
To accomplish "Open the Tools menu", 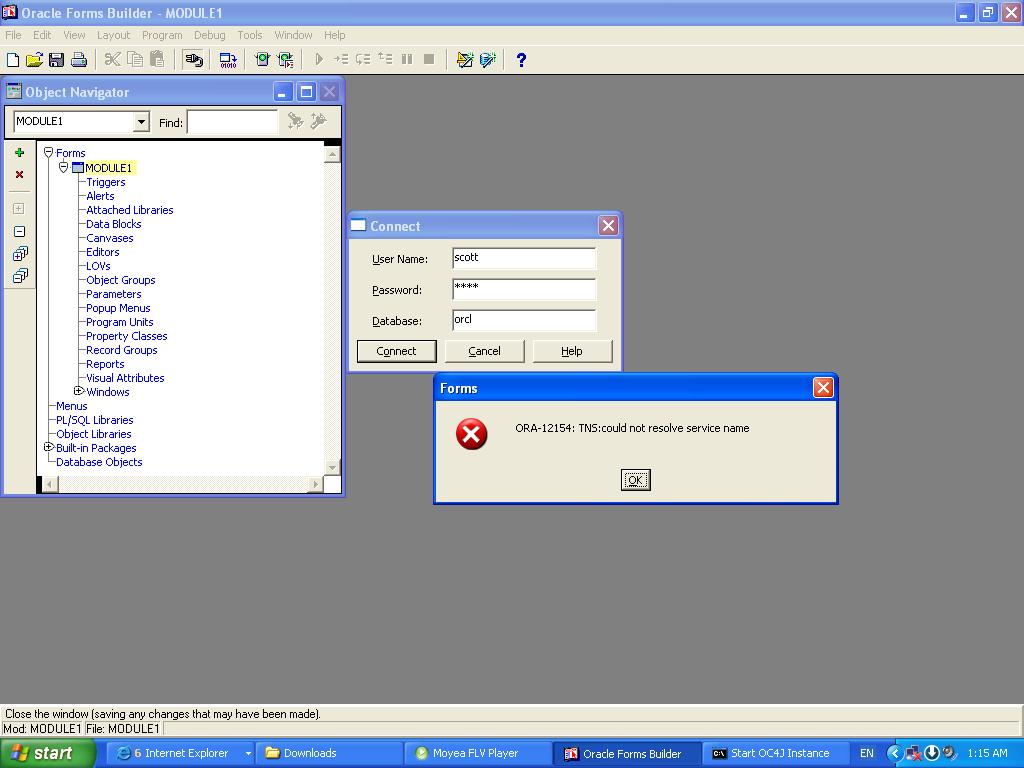I will click(249, 35).
